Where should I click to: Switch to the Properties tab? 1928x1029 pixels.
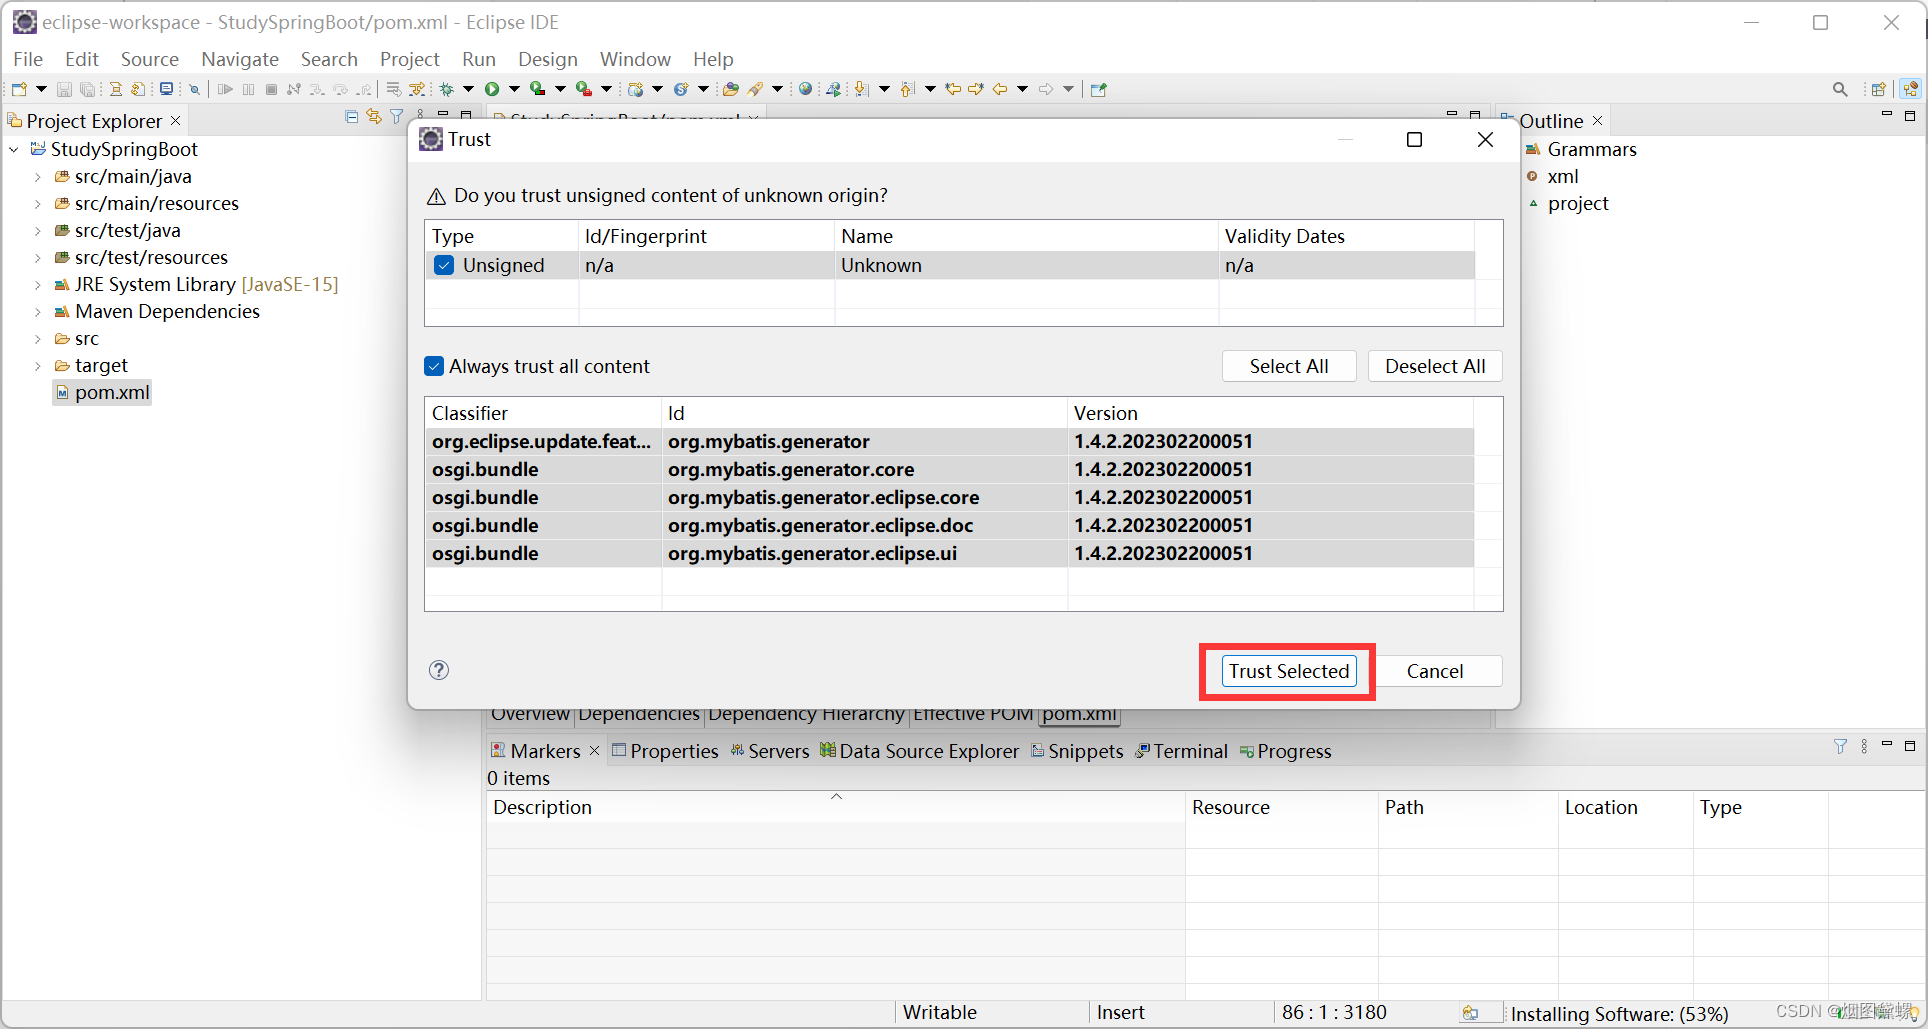click(665, 751)
